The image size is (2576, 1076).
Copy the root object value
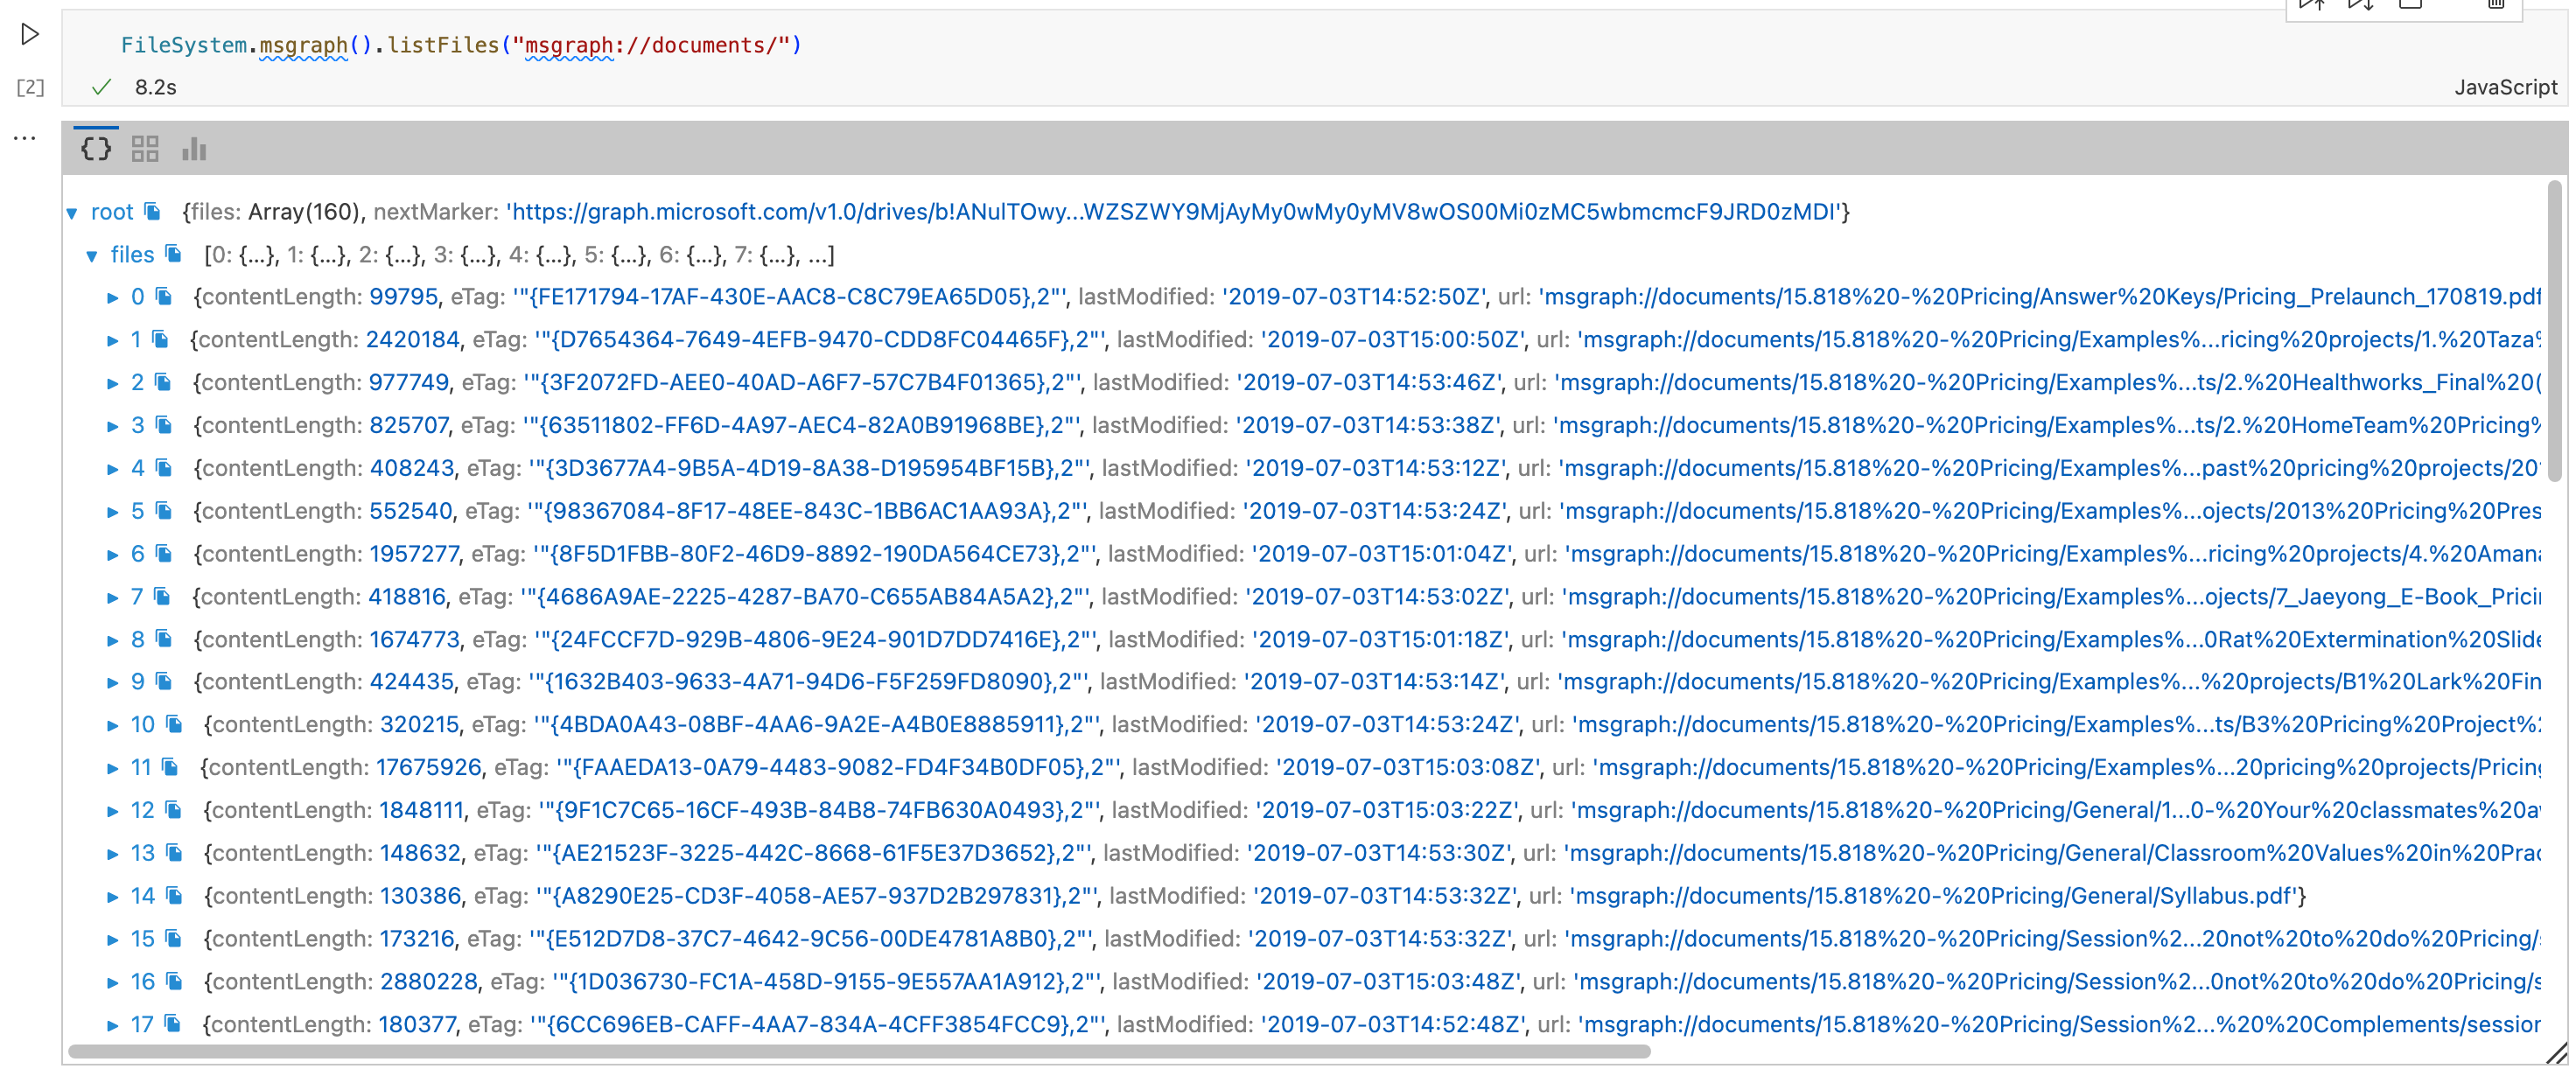(x=153, y=211)
